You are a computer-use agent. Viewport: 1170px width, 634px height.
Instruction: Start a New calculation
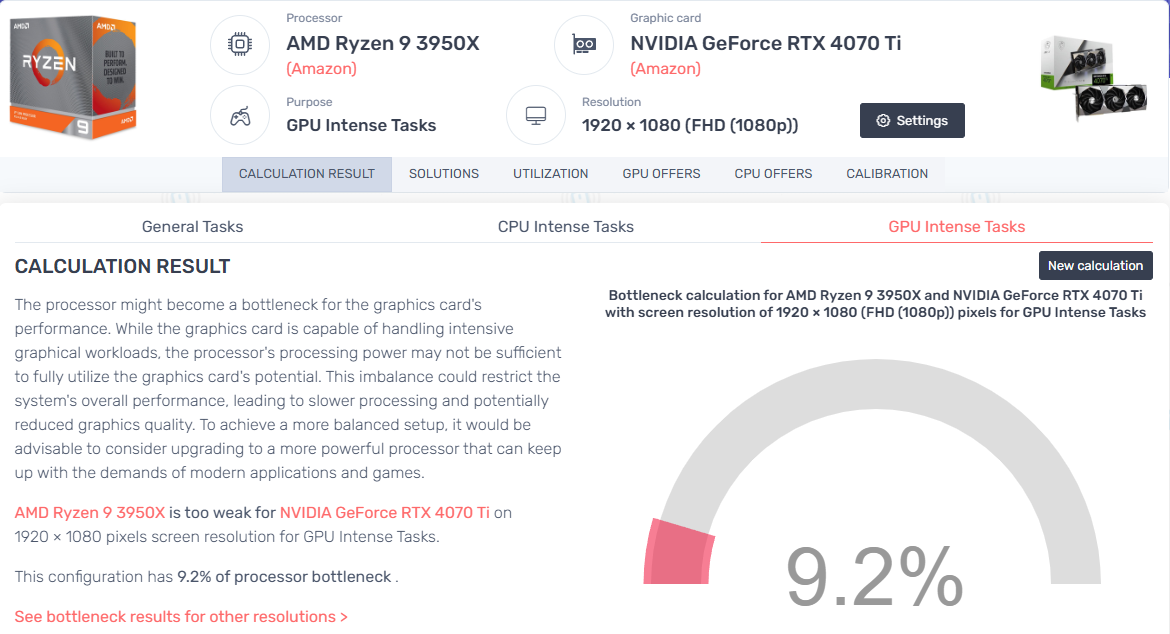click(x=1095, y=266)
